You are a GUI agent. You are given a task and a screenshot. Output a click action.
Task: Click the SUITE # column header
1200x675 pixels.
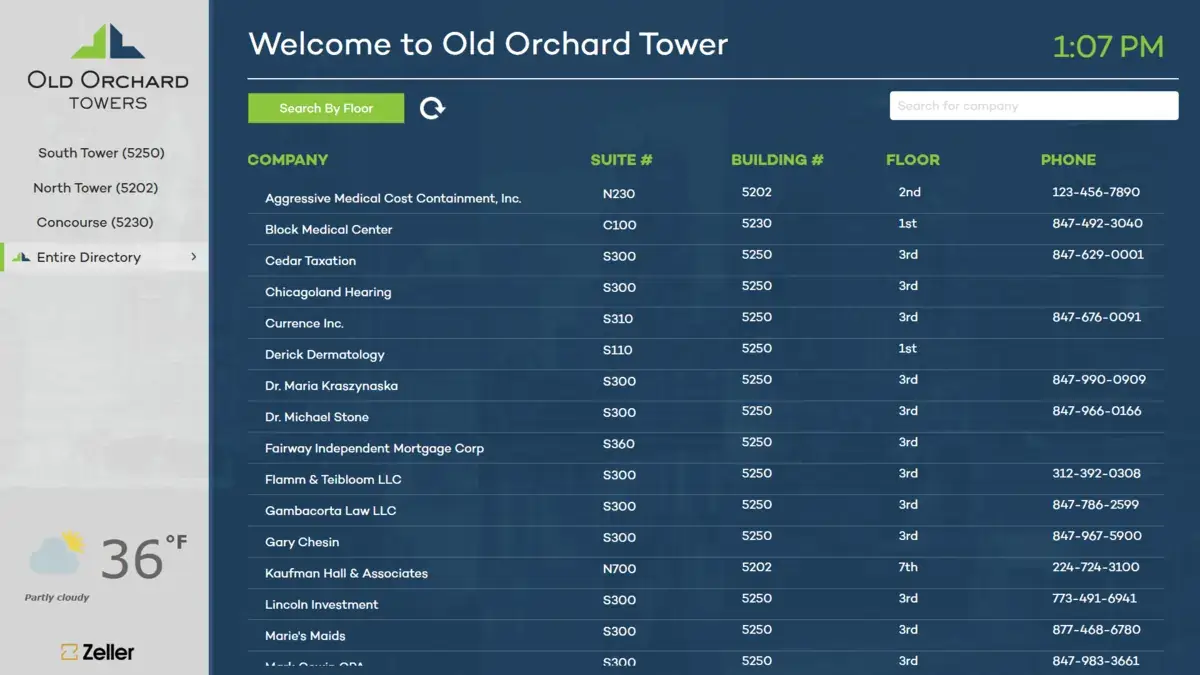(621, 160)
